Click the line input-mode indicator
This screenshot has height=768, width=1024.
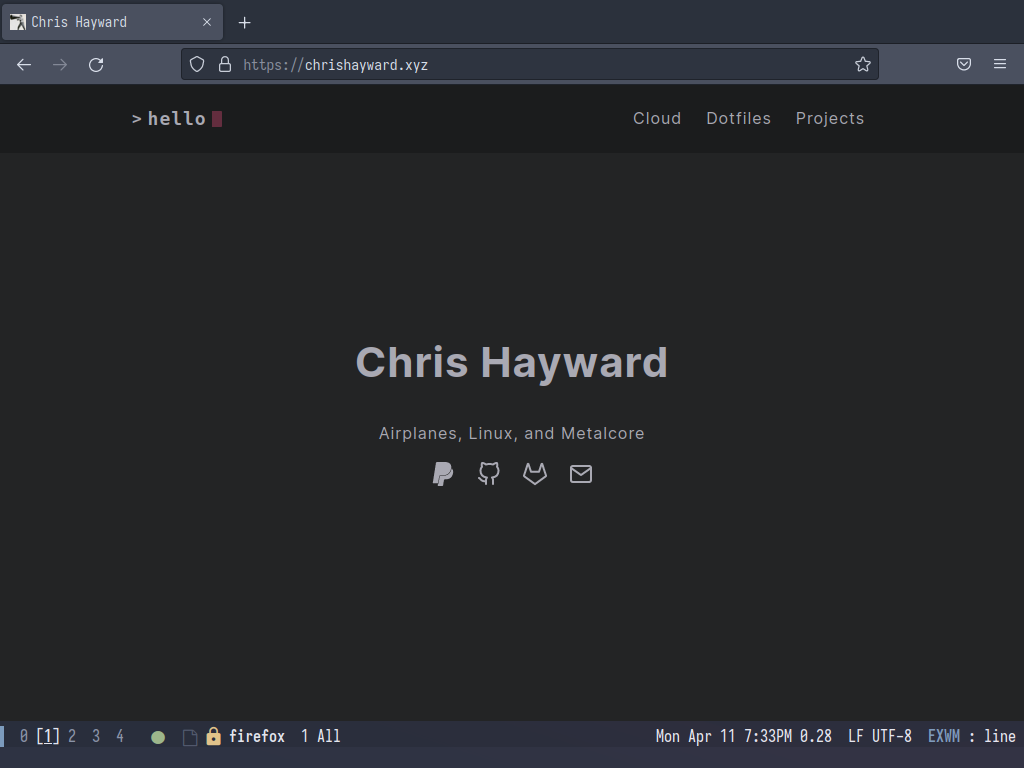click(x=1000, y=737)
